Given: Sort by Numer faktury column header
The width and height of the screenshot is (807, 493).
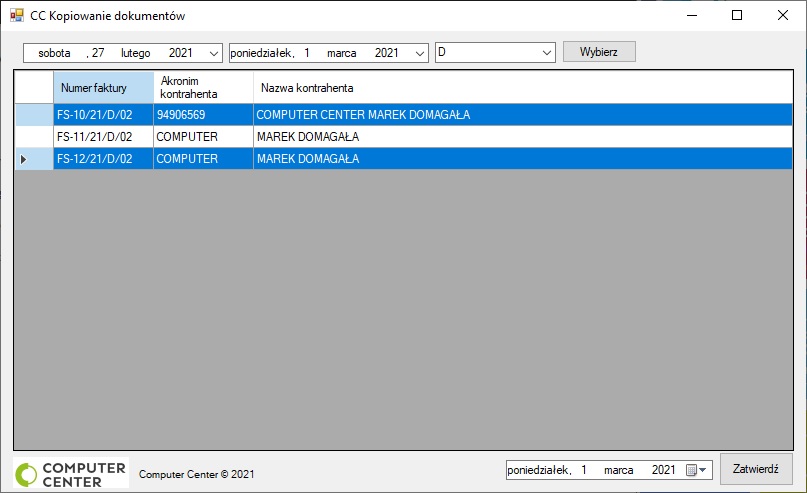Looking at the screenshot, I should pos(103,87).
